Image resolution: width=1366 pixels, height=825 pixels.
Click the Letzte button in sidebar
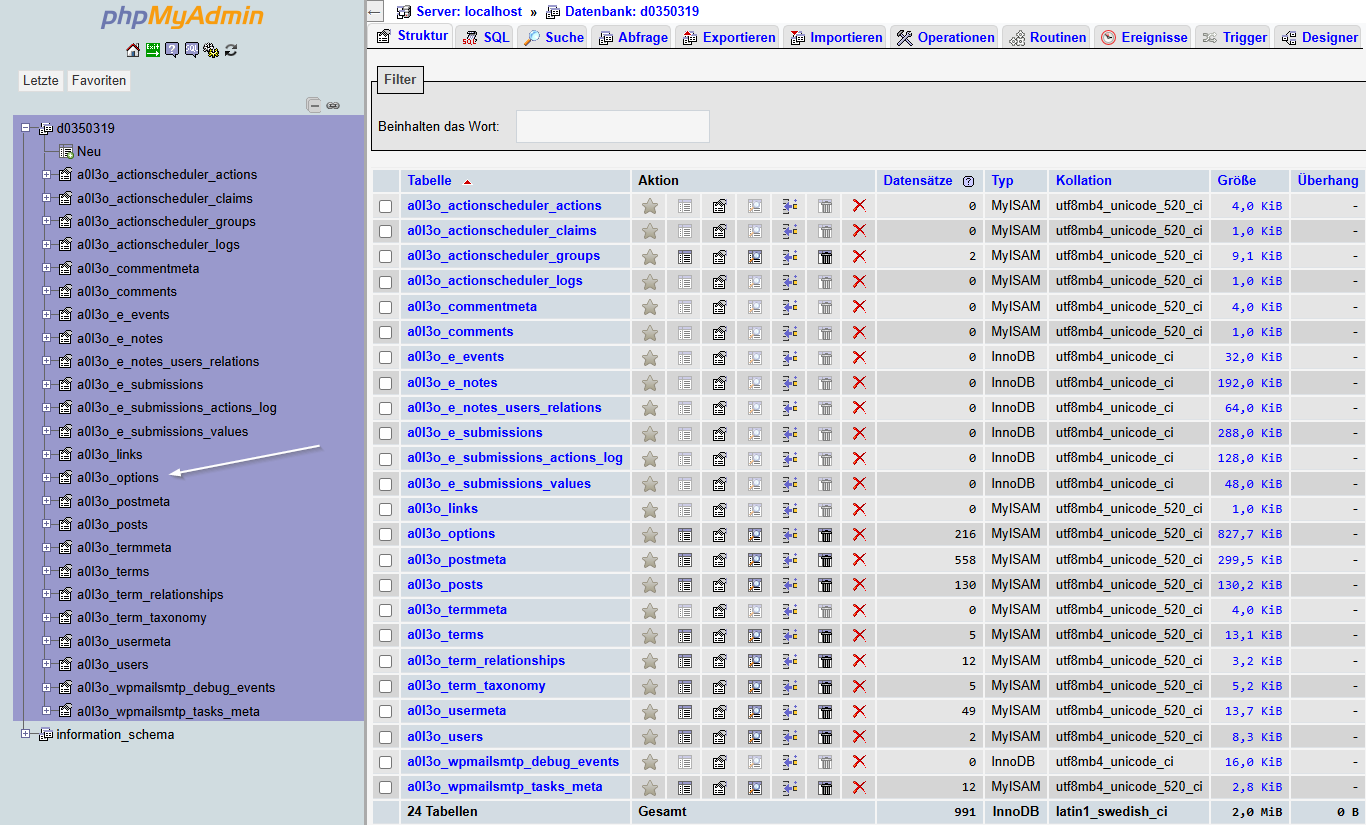coord(41,81)
